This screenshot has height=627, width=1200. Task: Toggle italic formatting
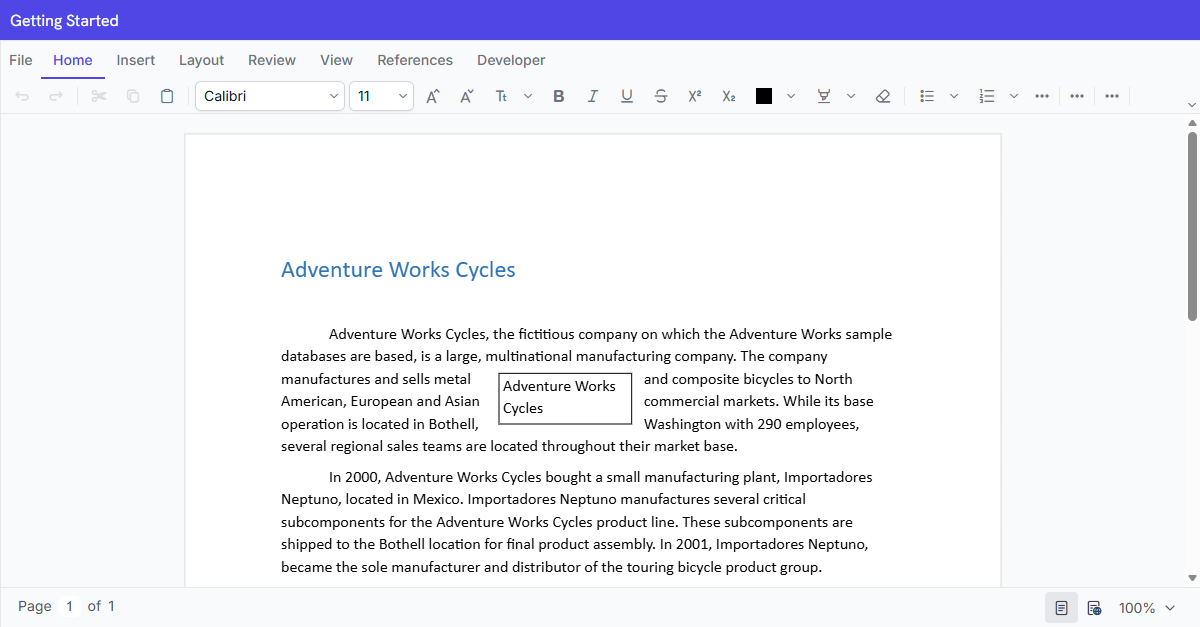[x=593, y=96]
